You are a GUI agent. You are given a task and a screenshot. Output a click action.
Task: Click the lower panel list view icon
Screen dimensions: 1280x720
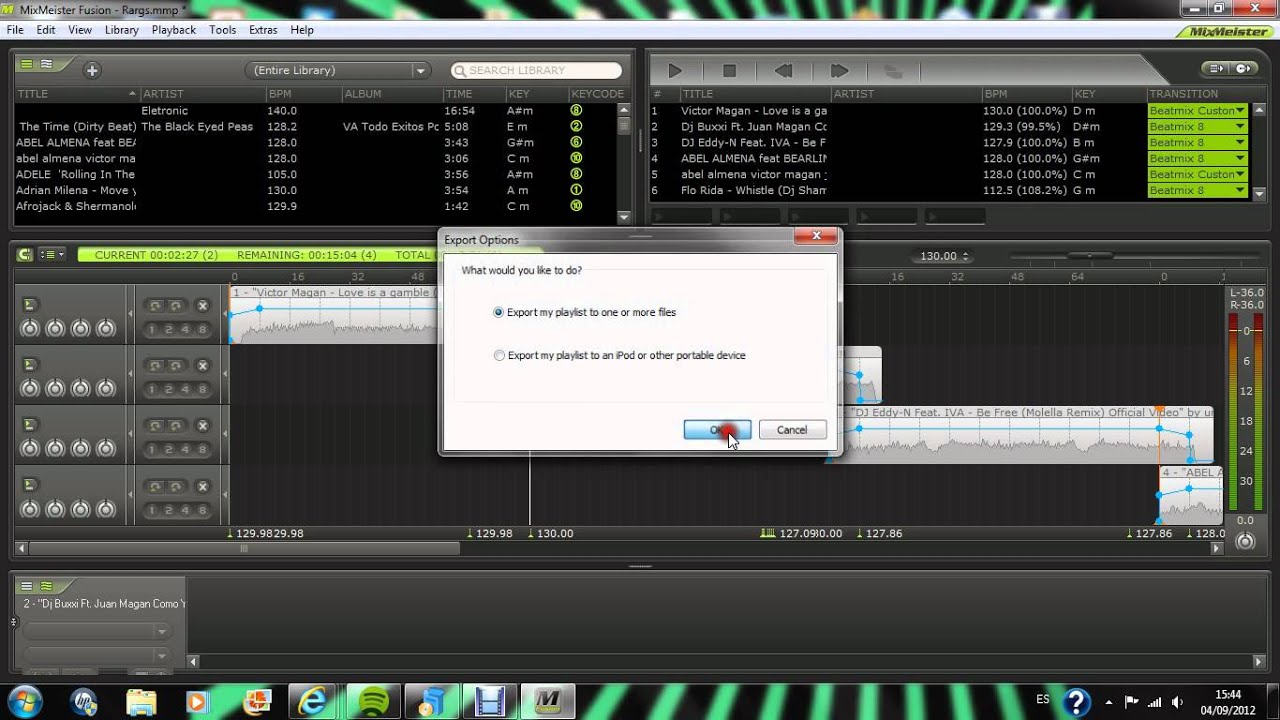[x=28, y=586]
